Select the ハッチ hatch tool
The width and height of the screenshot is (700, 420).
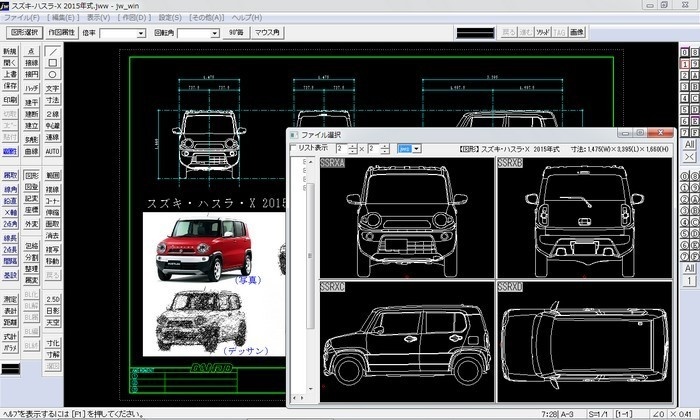(x=31, y=88)
